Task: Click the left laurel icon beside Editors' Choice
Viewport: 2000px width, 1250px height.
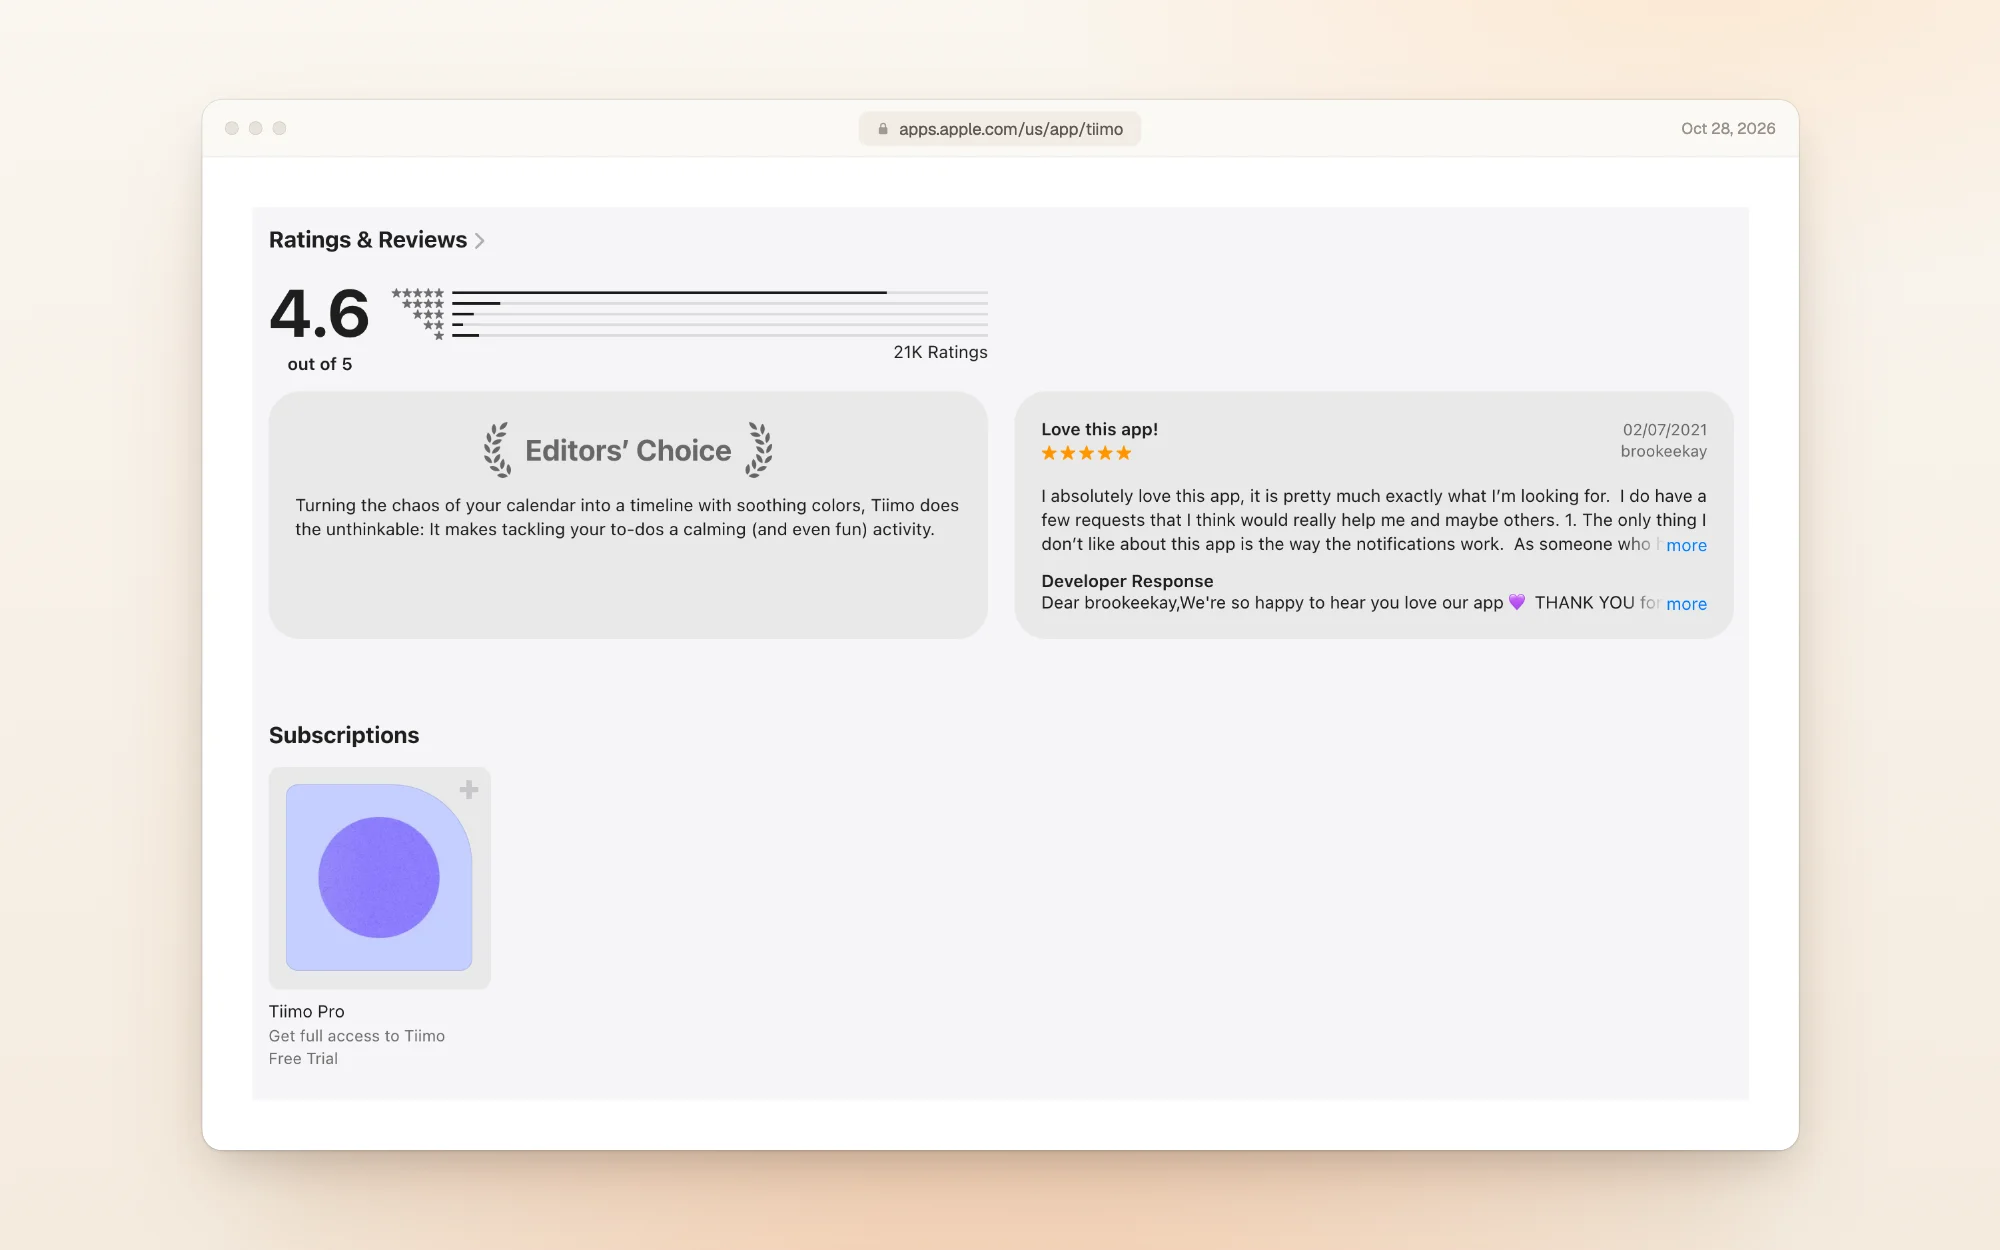Action: point(497,450)
